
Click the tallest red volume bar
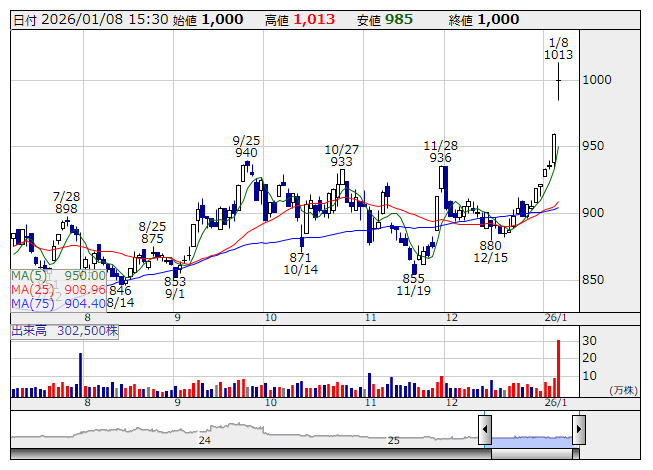(558, 368)
